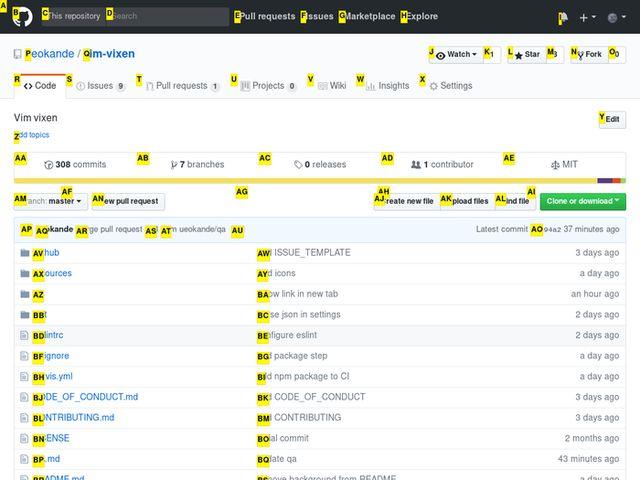Image resolution: width=640 pixels, height=480 pixels.
Task: Expand Clone or download
Action: [583, 201]
